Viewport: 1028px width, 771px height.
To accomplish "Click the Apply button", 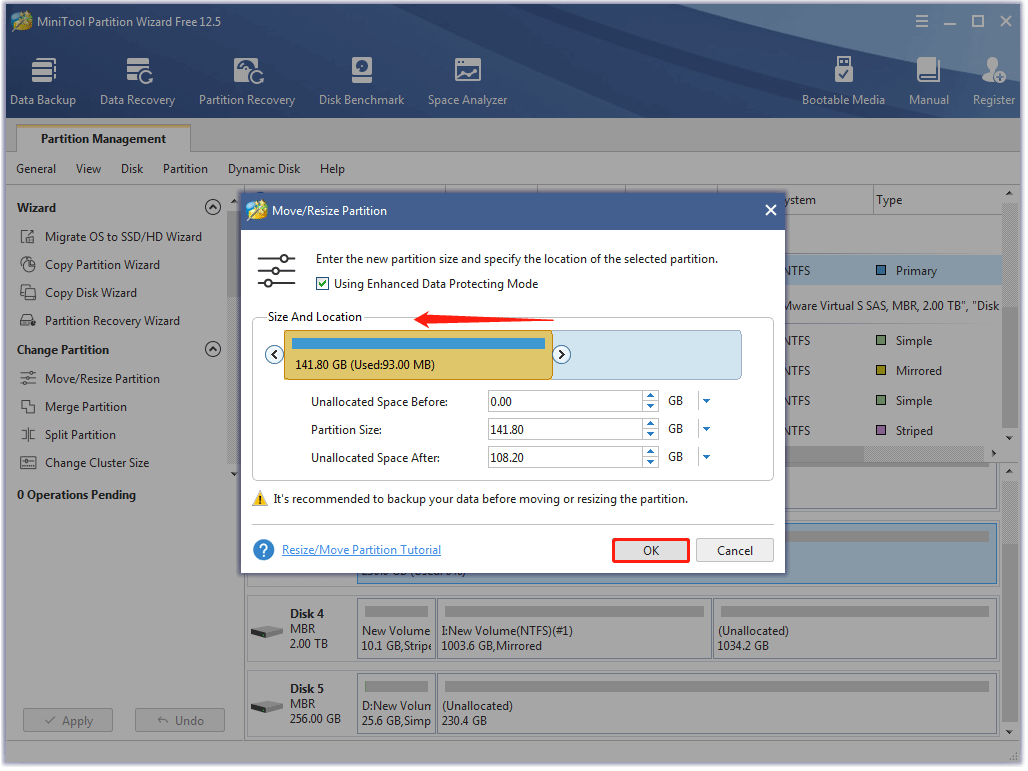I will click(x=68, y=721).
